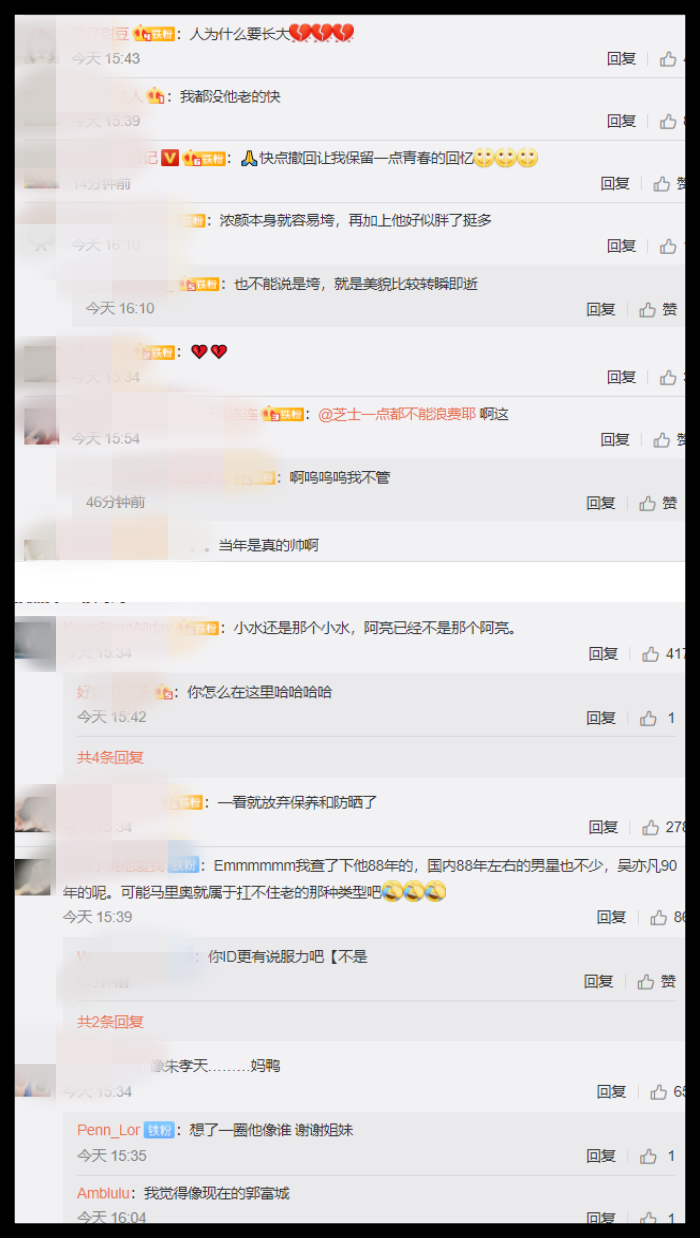Reply to the 浓颜本身就容易垮 comment
Screen dimensions: 700x1238
pyautogui.click(x=622, y=246)
